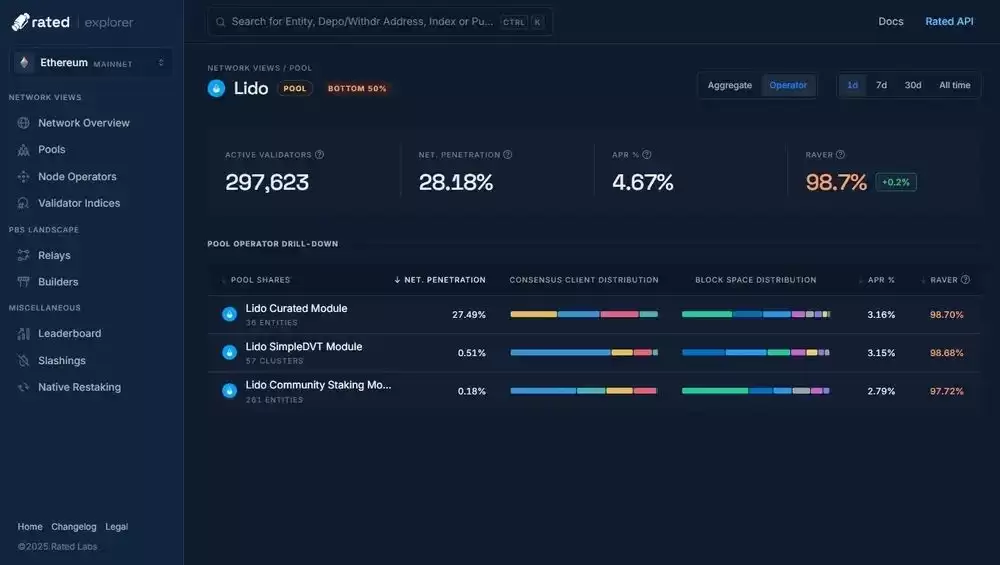Sort table by APR % column
The width and height of the screenshot is (1000, 565).
pyautogui.click(x=880, y=280)
